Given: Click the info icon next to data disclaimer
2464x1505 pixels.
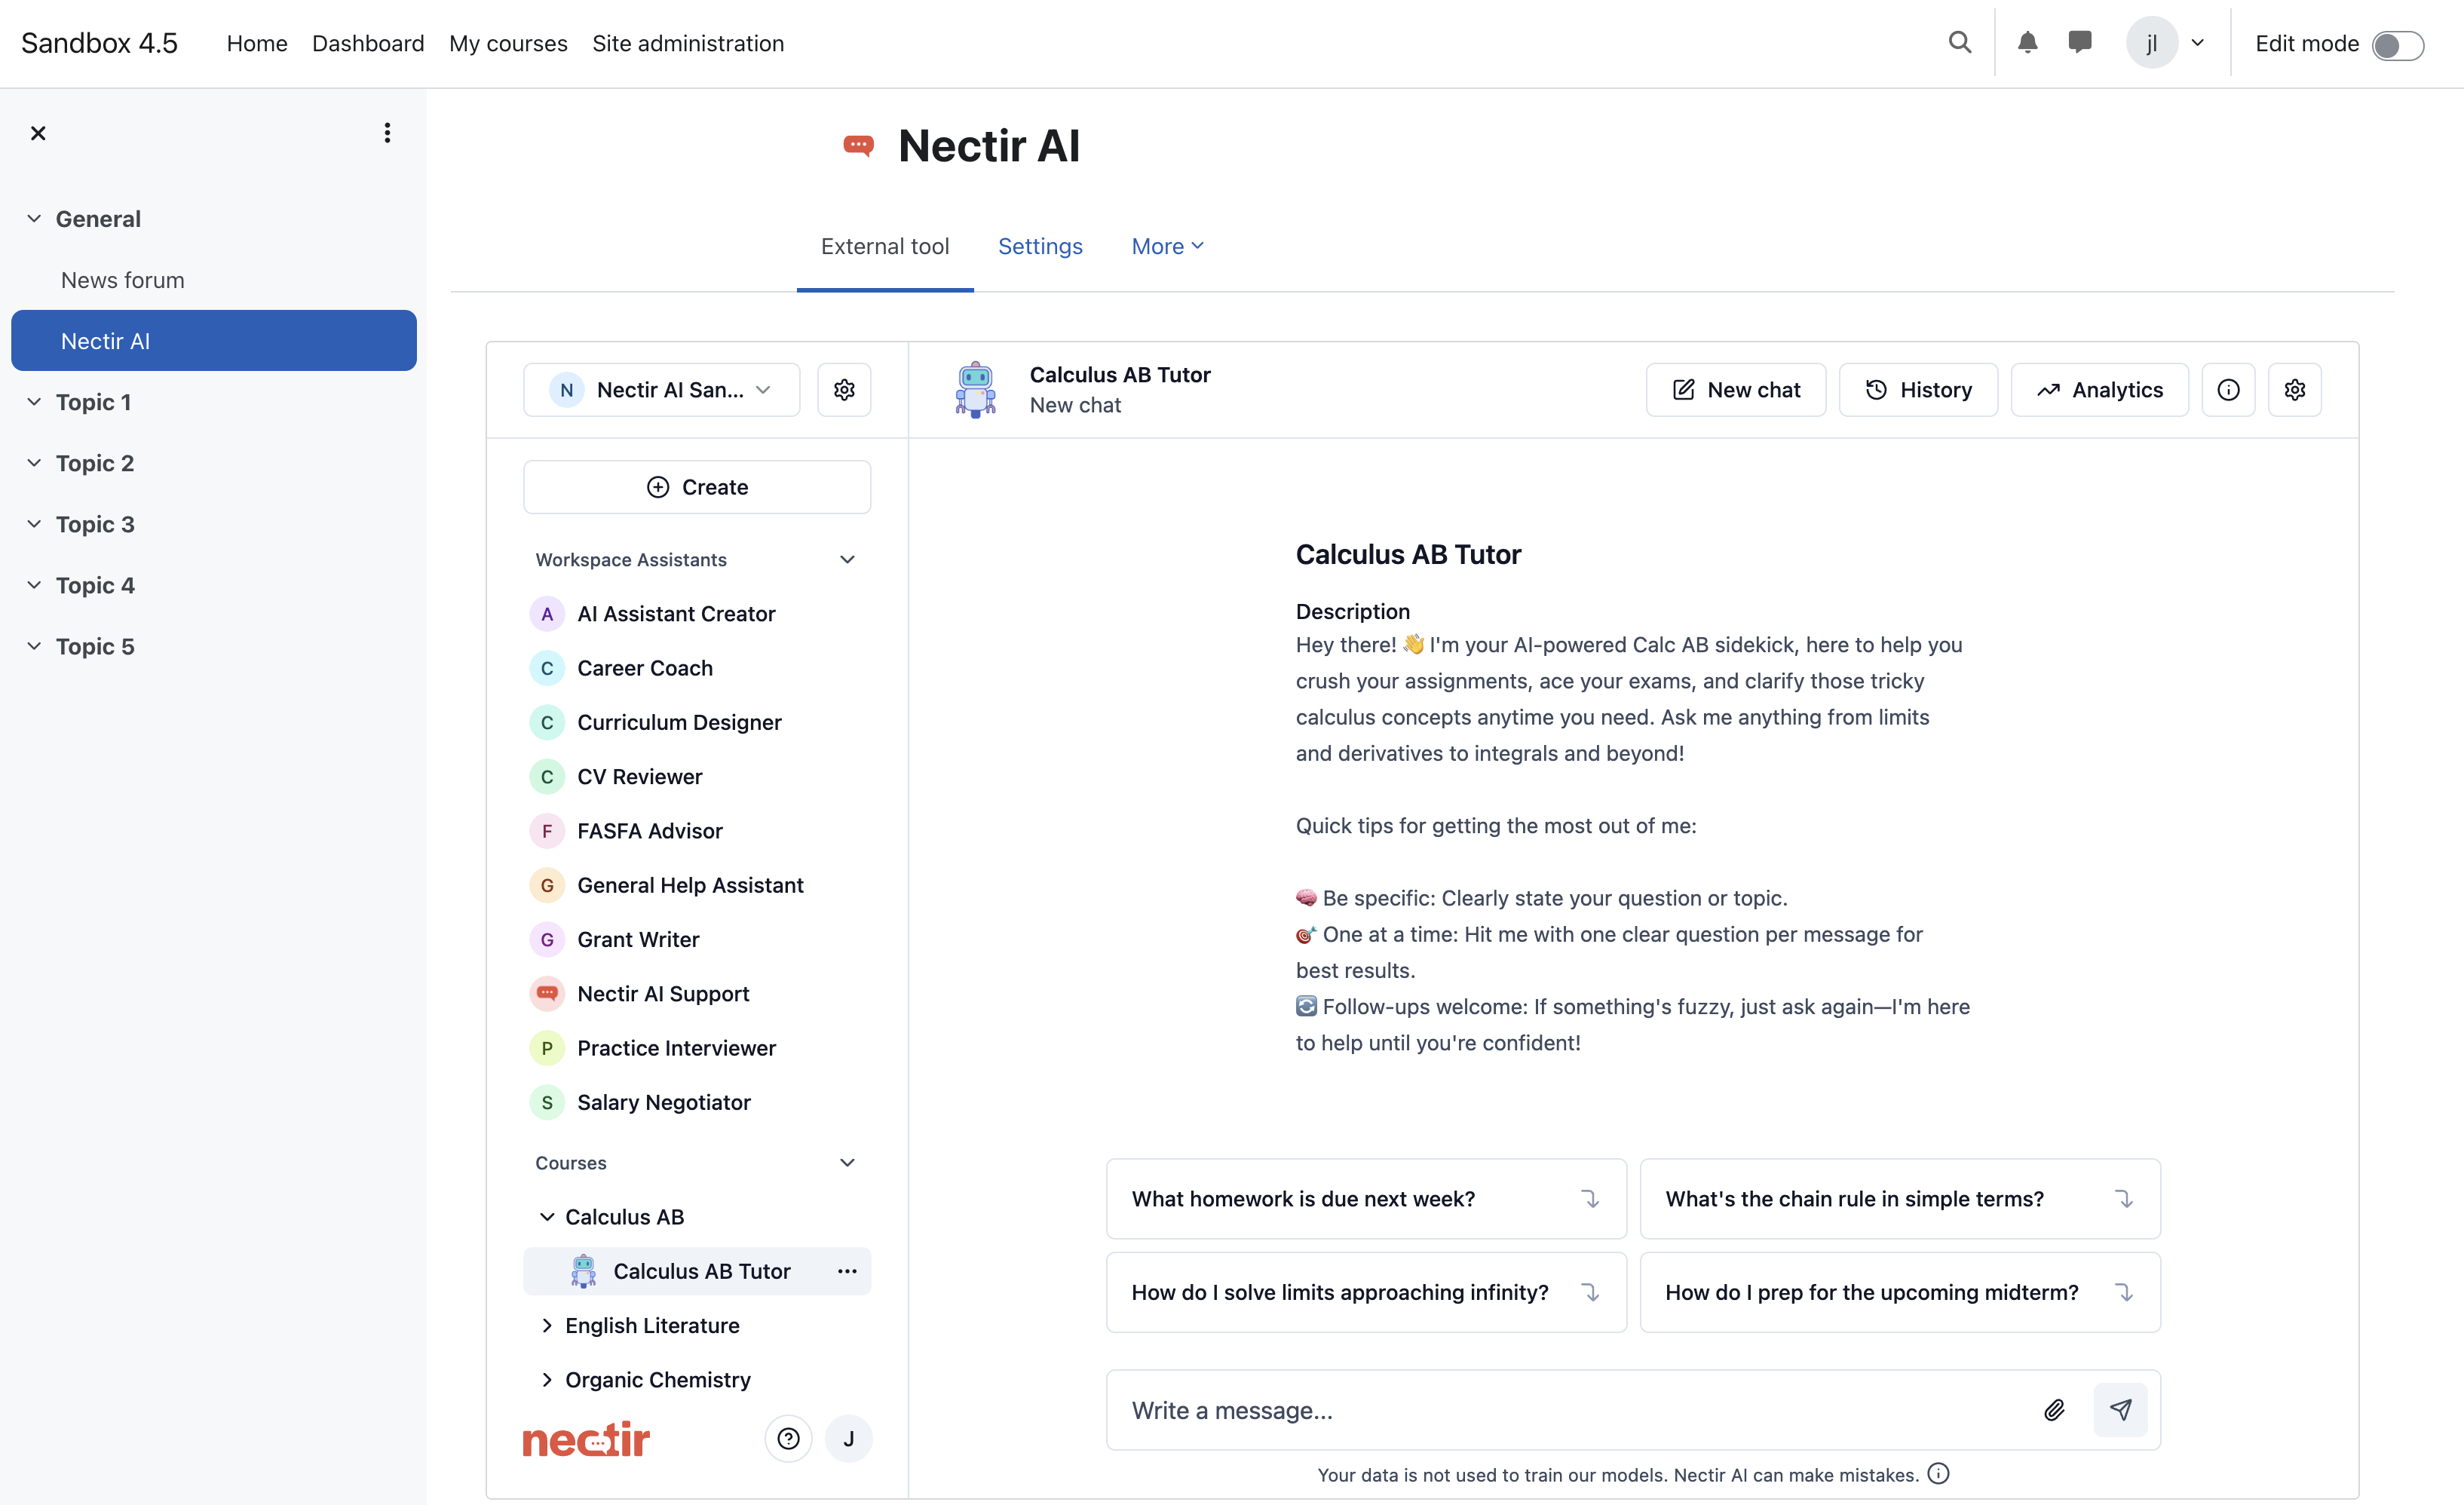Looking at the screenshot, I should click(1938, 1474).
